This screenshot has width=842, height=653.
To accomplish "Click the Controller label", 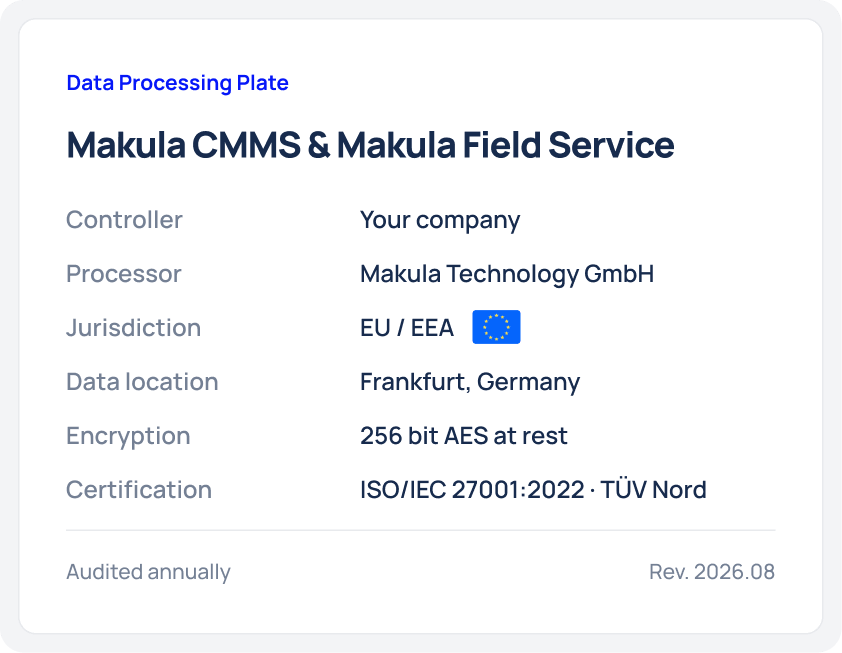I will (124, 220).
